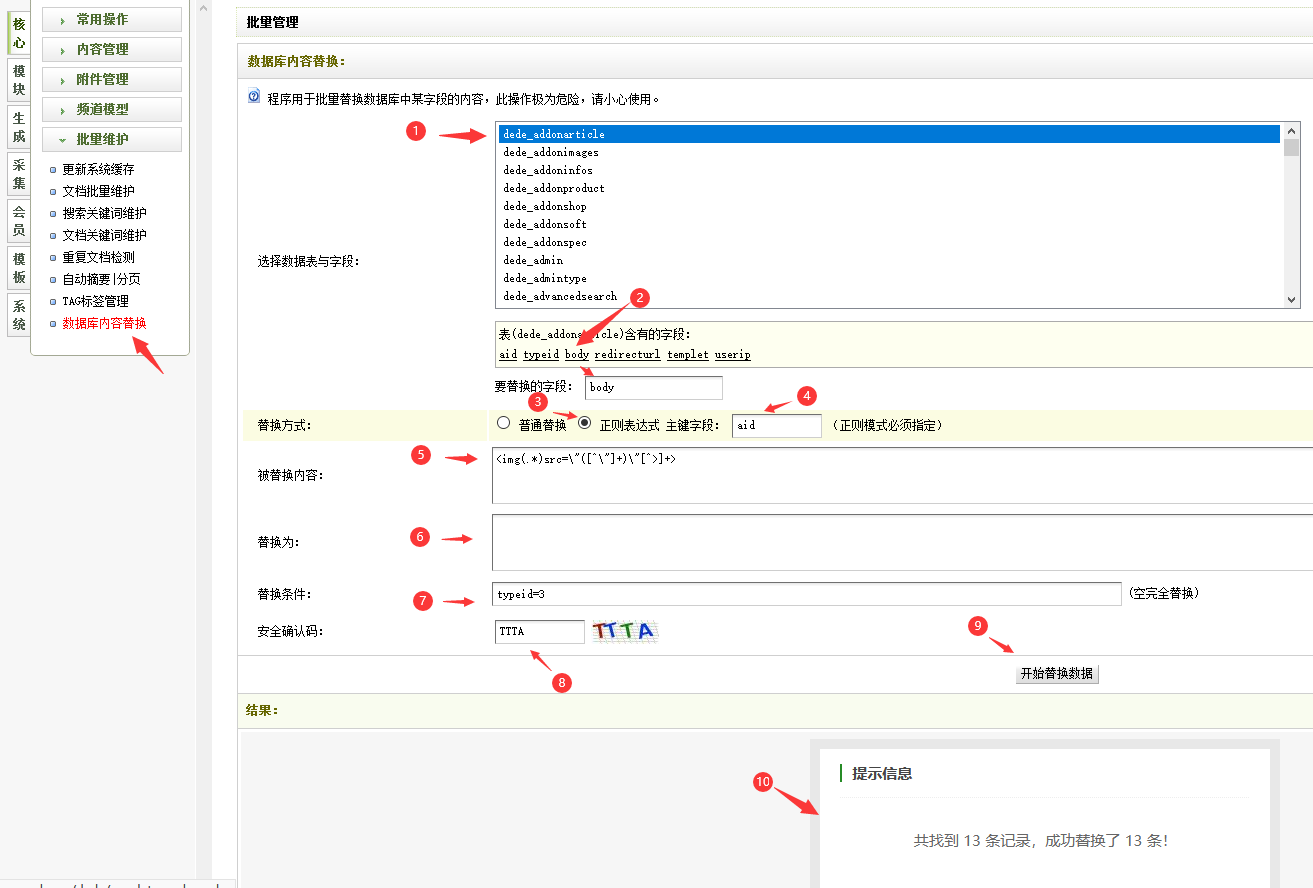Click the 安全确认码 input field
This screenshot has height=888, width=1313.
(x=538, y=631)
